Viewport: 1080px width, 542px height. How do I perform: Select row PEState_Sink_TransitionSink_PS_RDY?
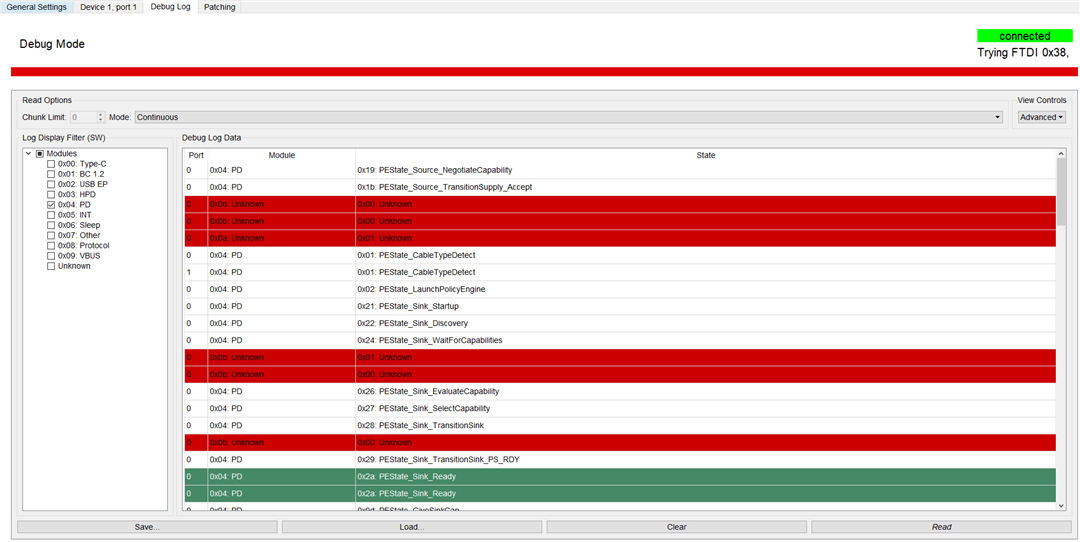pos(620,459)
